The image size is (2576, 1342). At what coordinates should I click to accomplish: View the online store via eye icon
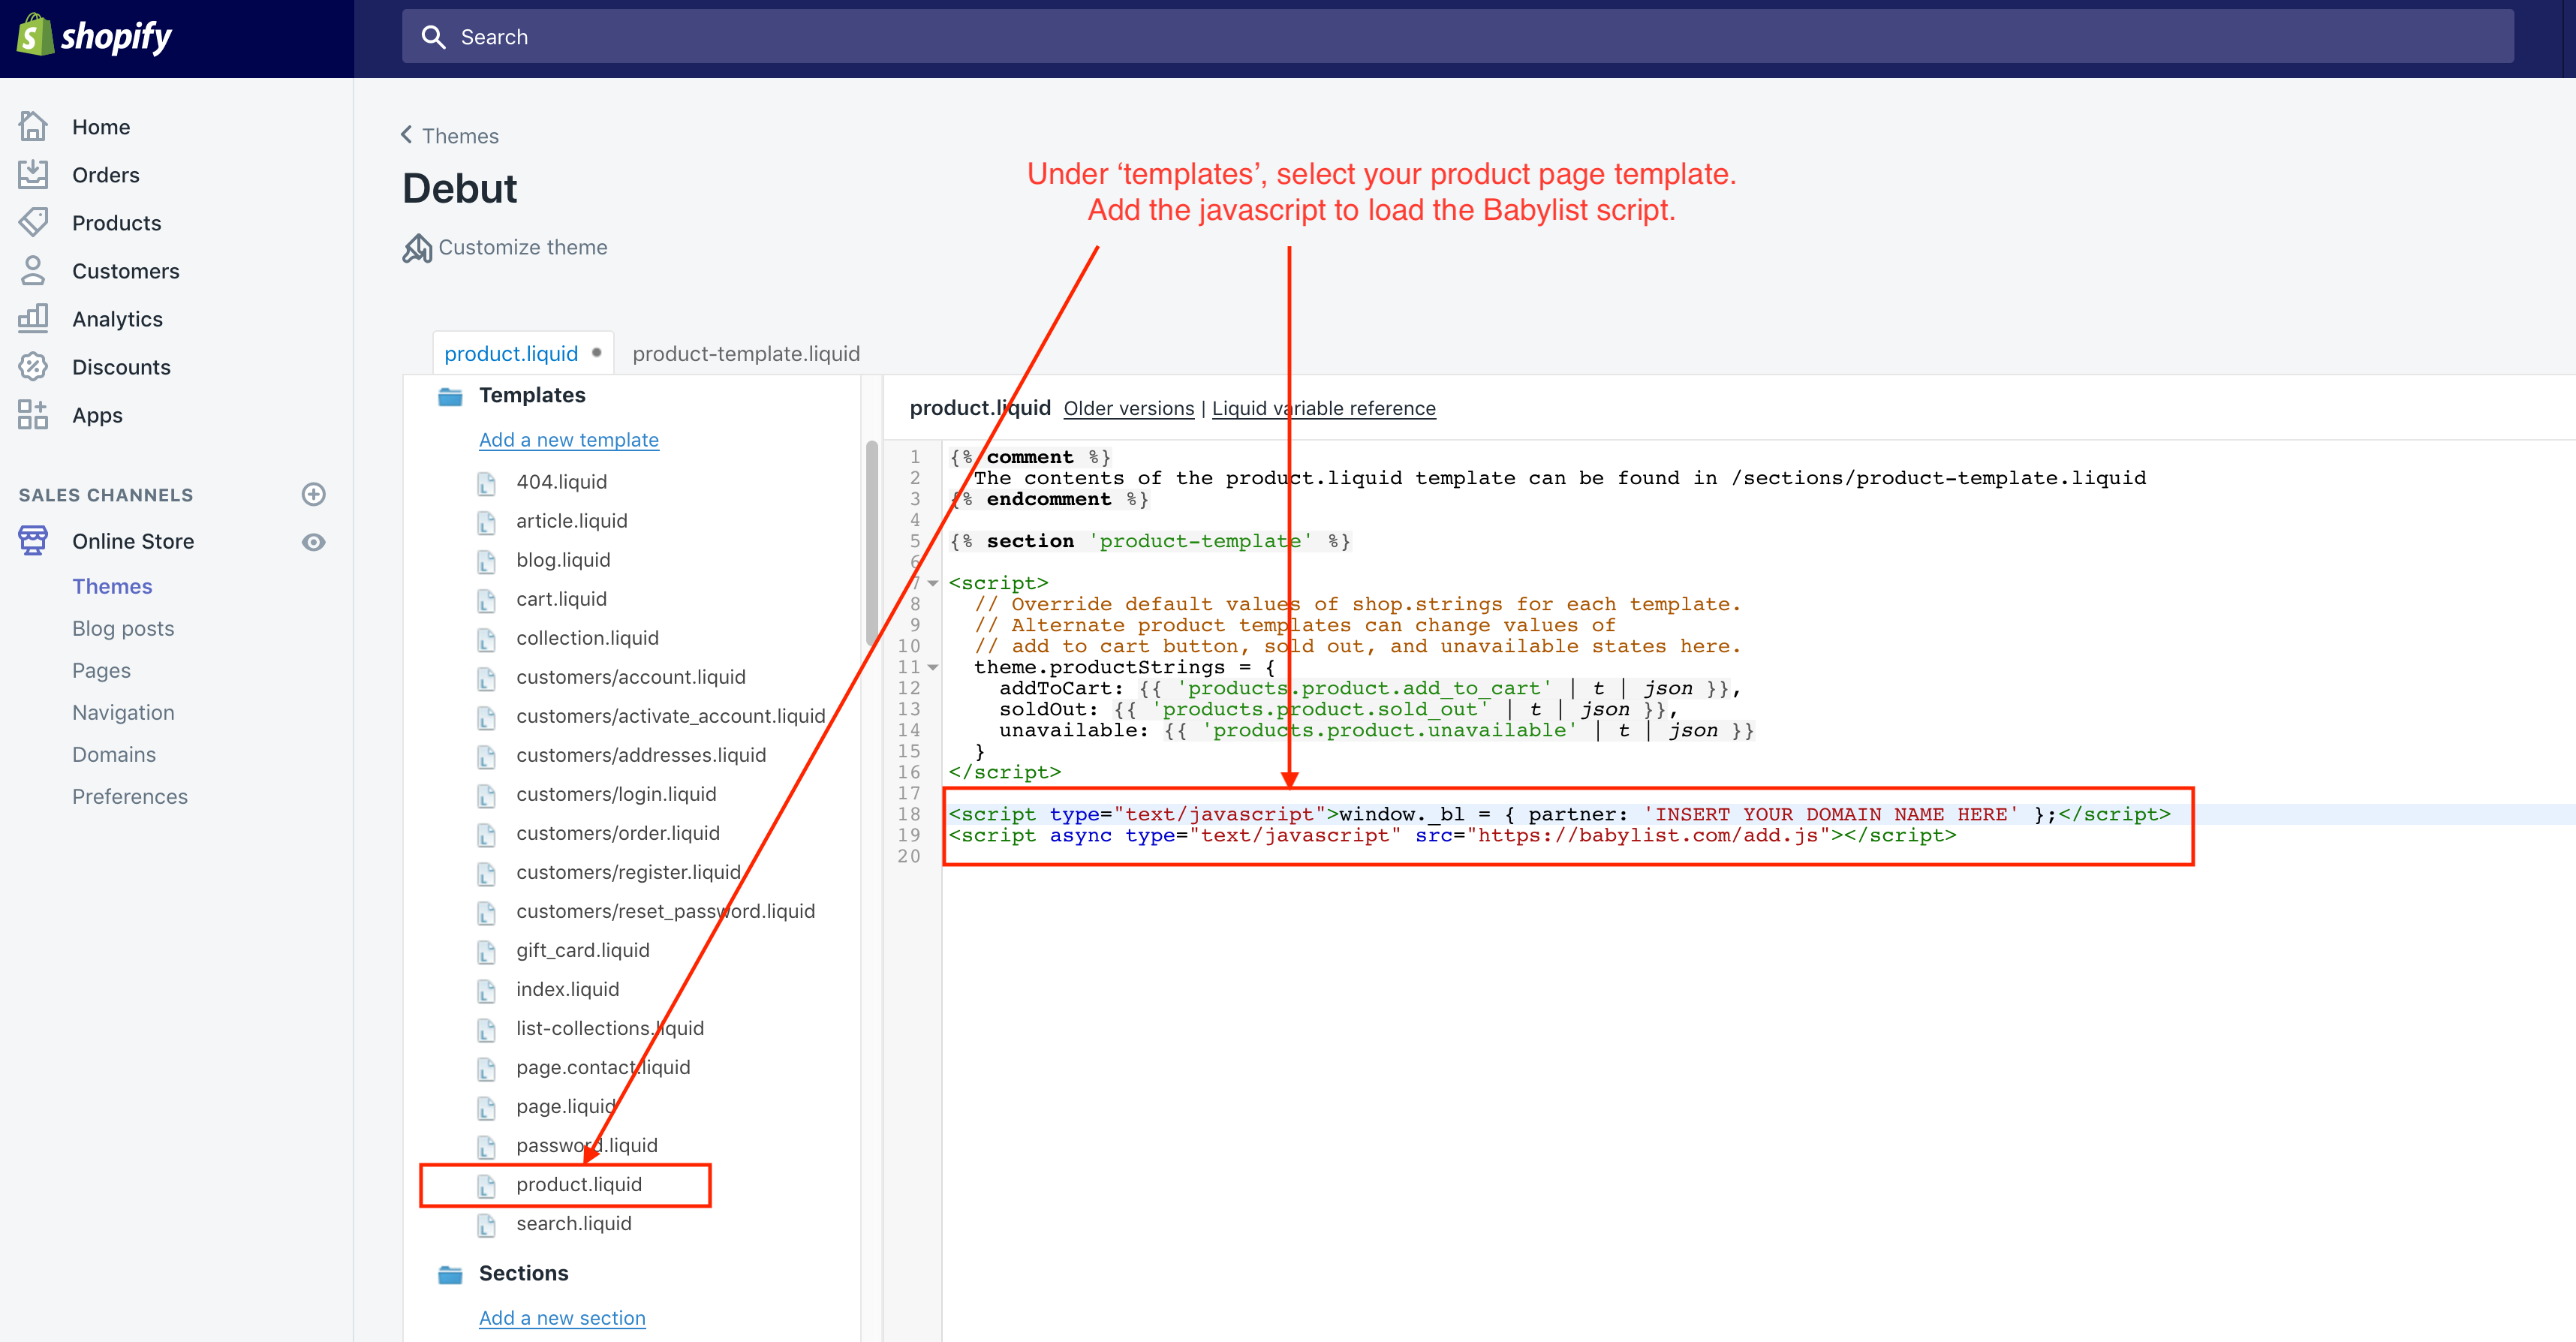click(x=313, y=541)
